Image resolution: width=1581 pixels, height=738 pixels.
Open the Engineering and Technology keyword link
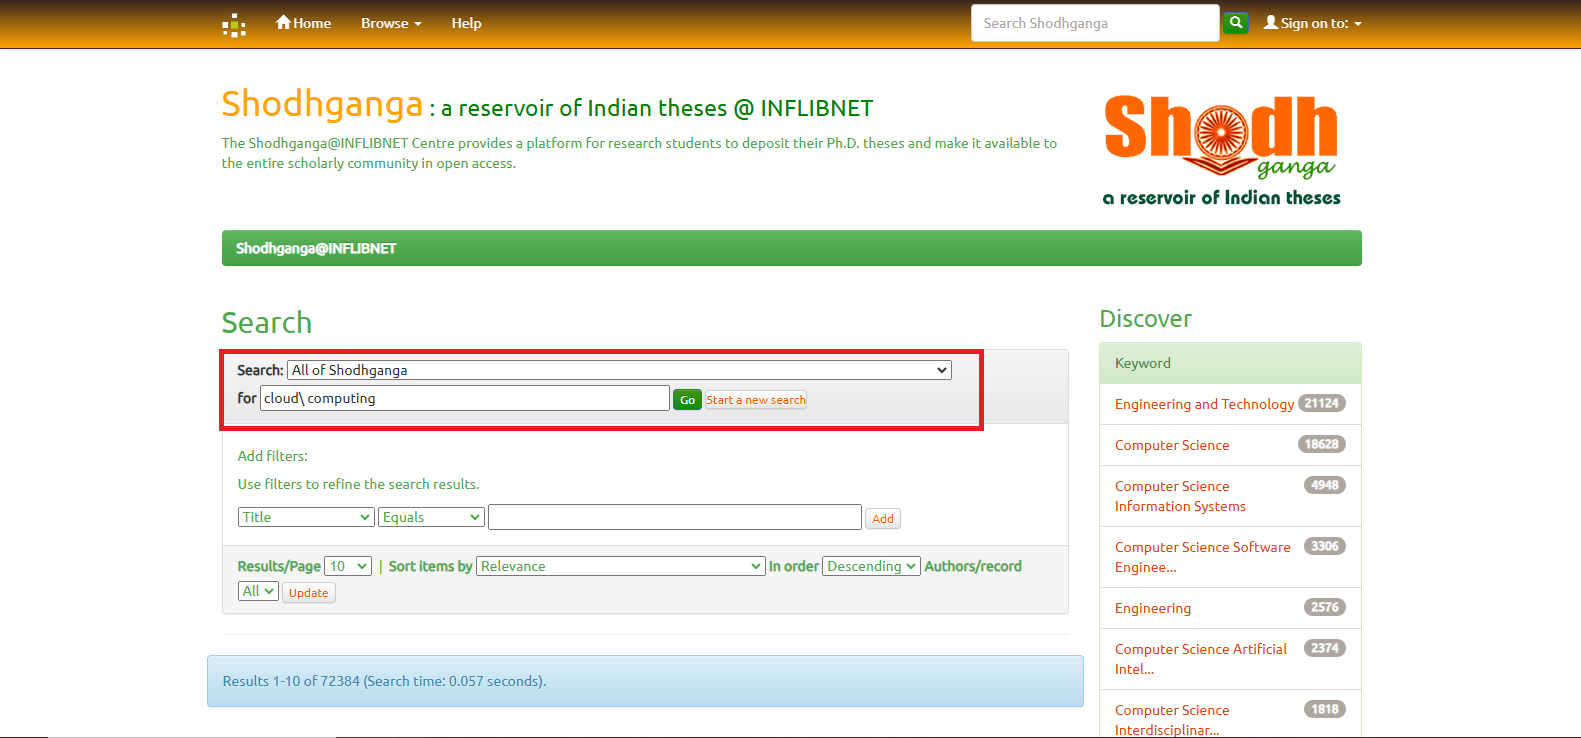pyautogui.click(x=1204, y=404)
